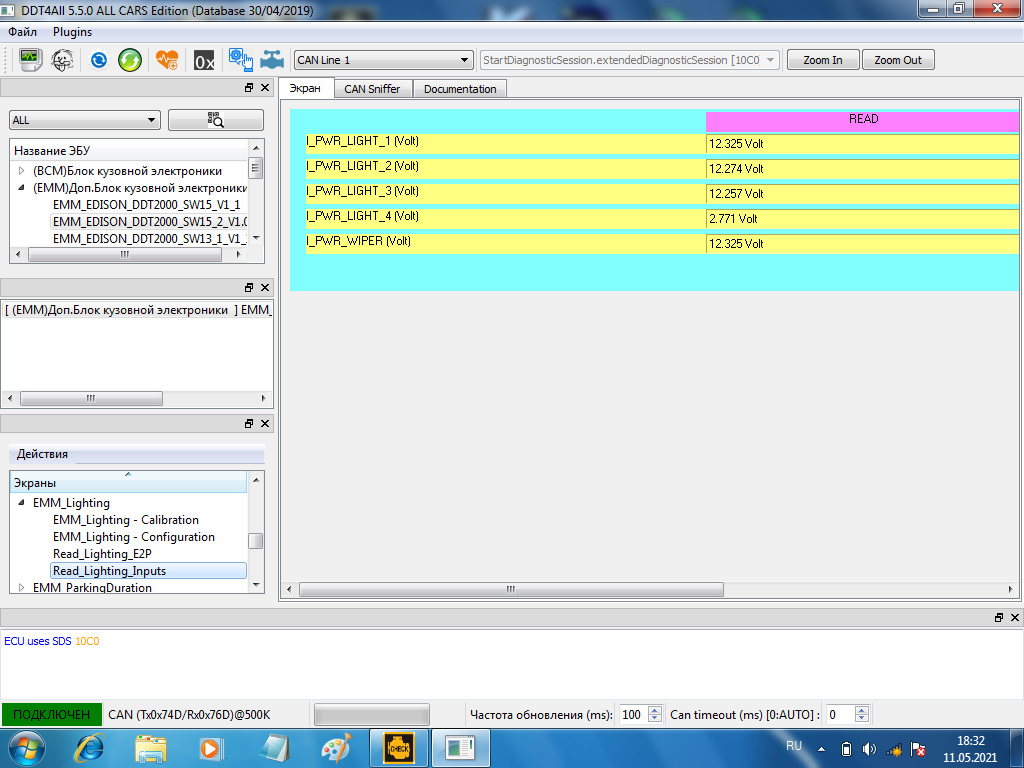Select the Read_Lighting_E2P screen
This screenshot has width=1024, height=768.
coord(102,554)
